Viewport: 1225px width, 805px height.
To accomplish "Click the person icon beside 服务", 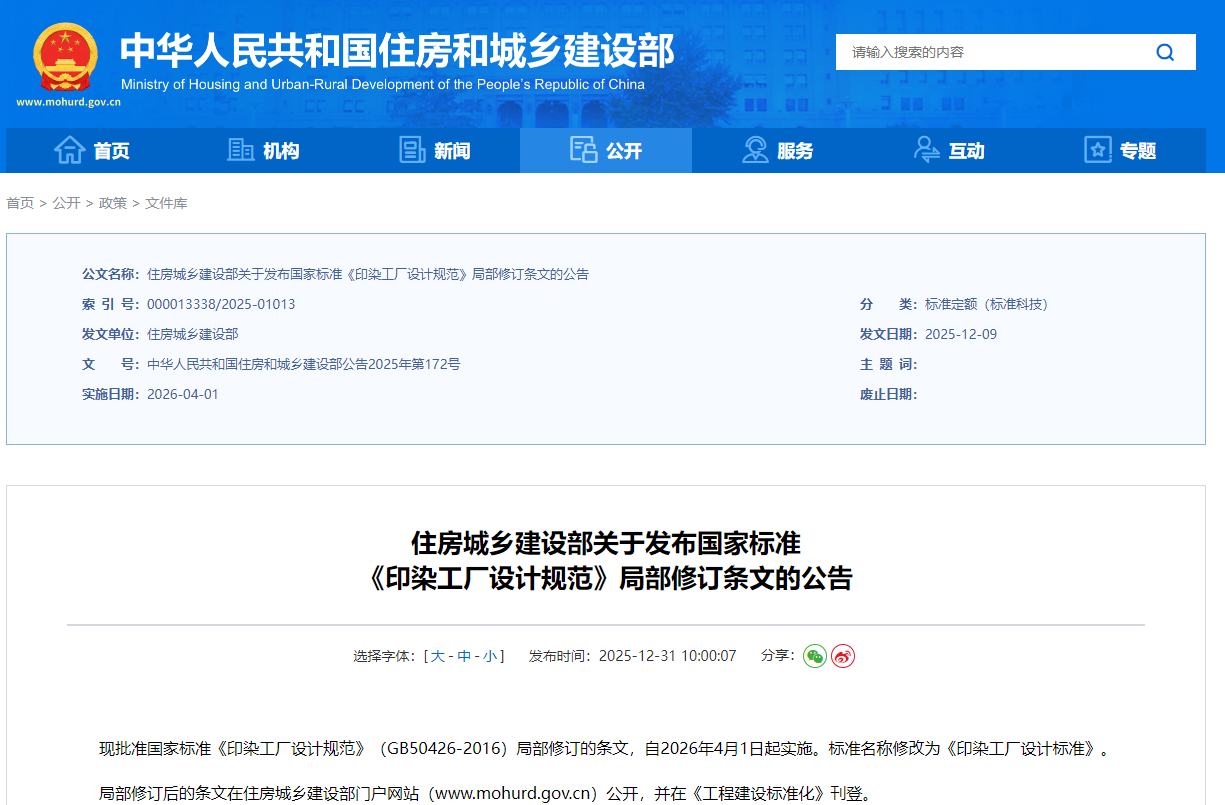I will tap(755, 150).
